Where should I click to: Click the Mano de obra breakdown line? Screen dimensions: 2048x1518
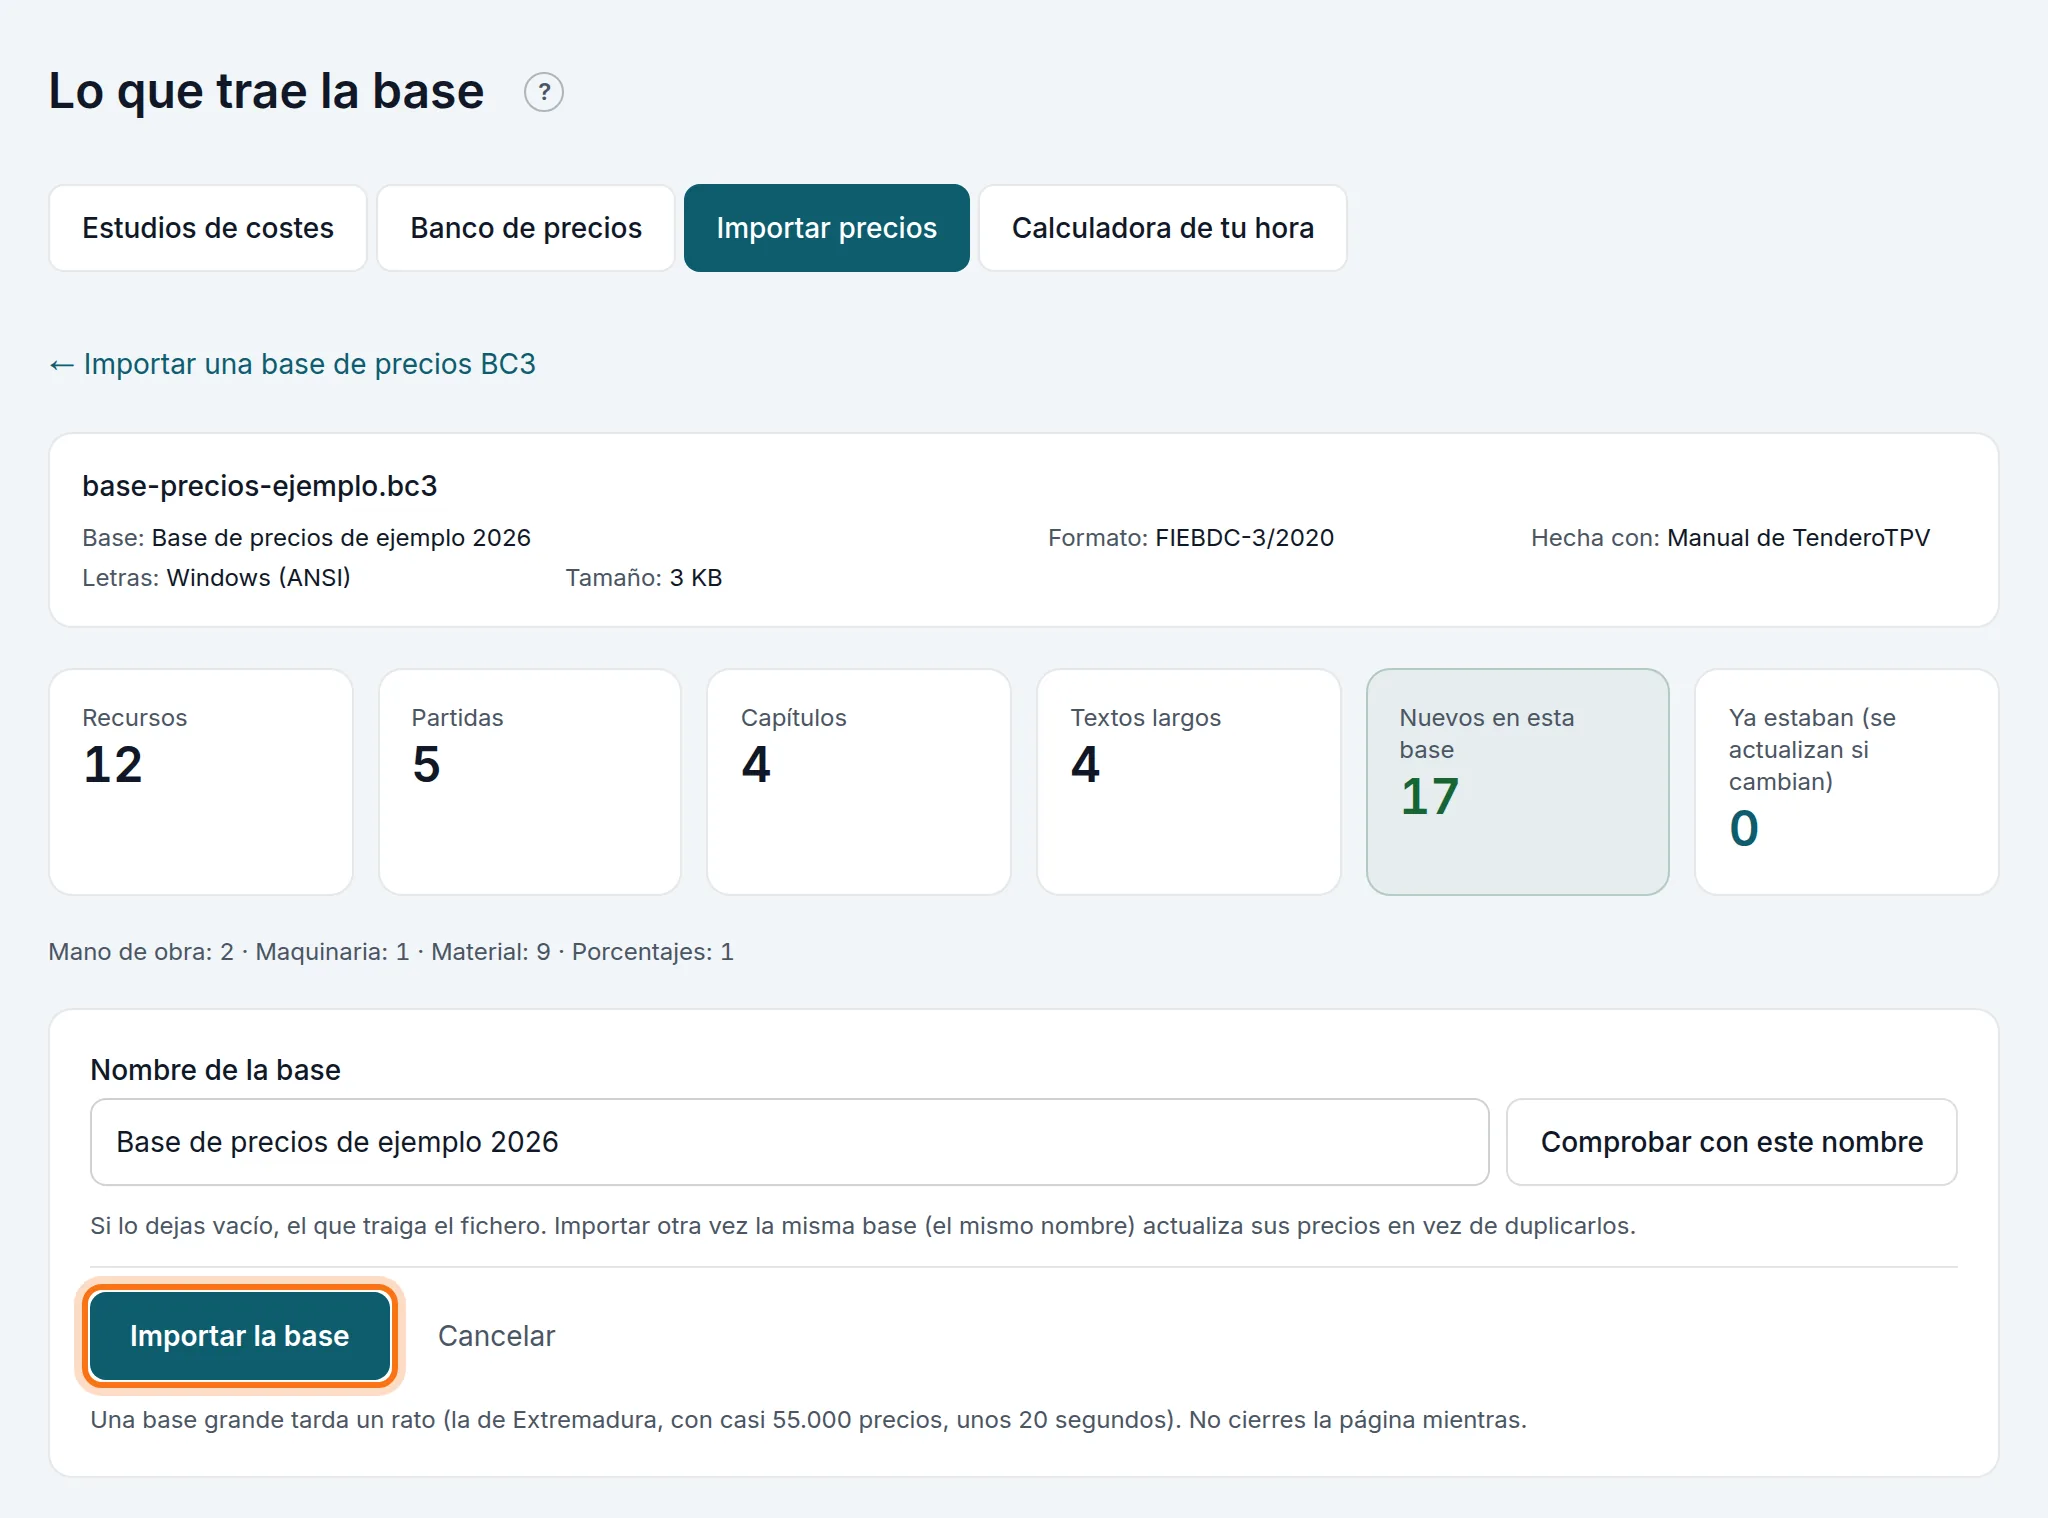point(391,952)
